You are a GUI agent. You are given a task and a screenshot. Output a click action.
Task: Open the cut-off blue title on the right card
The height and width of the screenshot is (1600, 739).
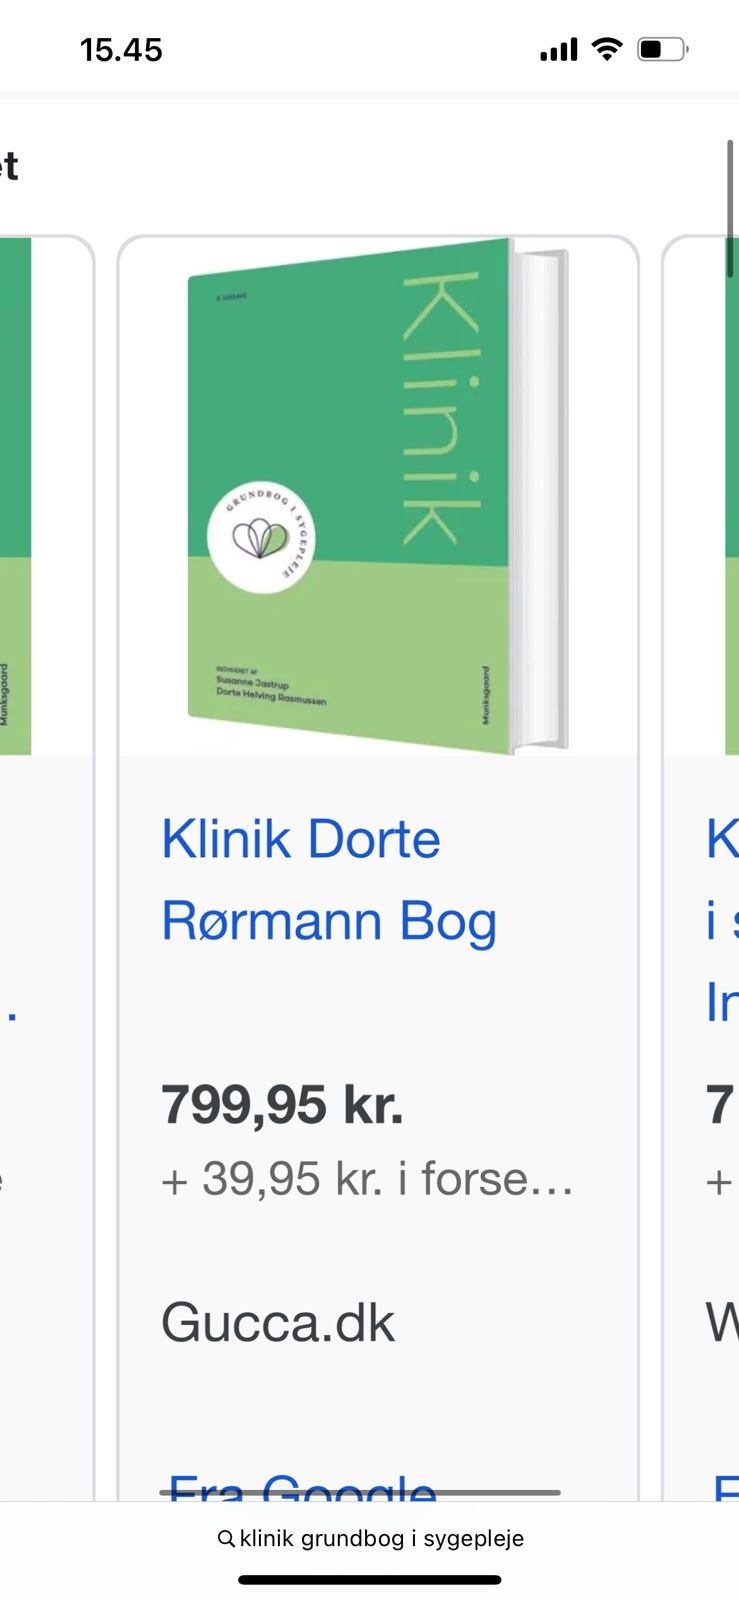coord(722,920)
